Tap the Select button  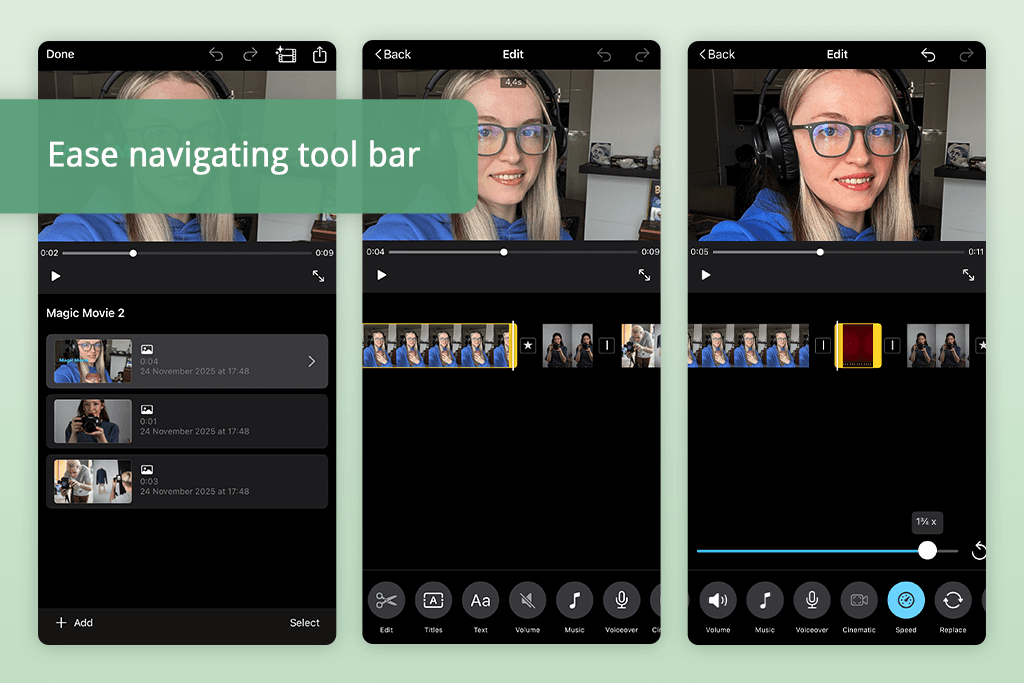pyautogui.click(x=304, y=623)
